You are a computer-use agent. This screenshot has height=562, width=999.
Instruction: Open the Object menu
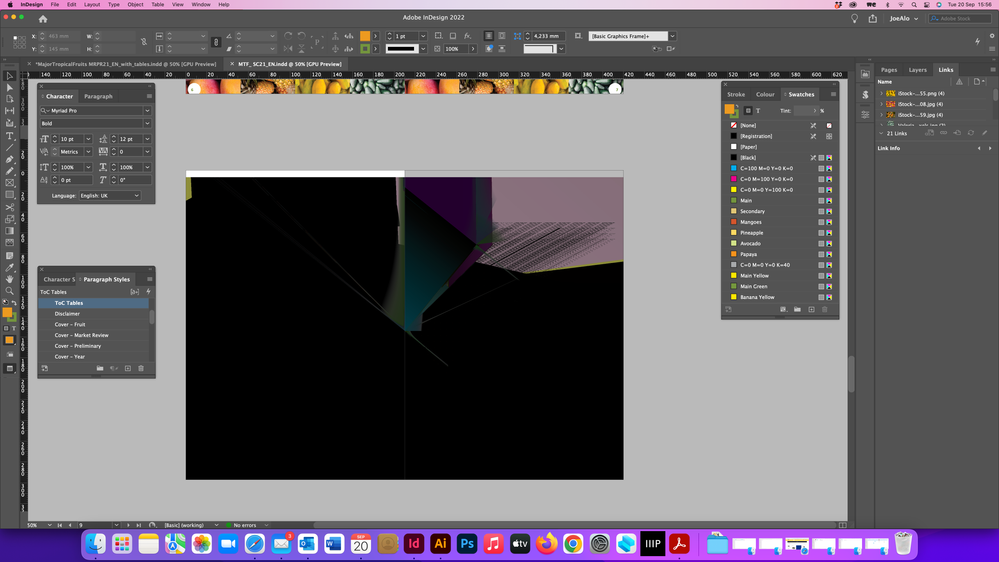point(135,4)
